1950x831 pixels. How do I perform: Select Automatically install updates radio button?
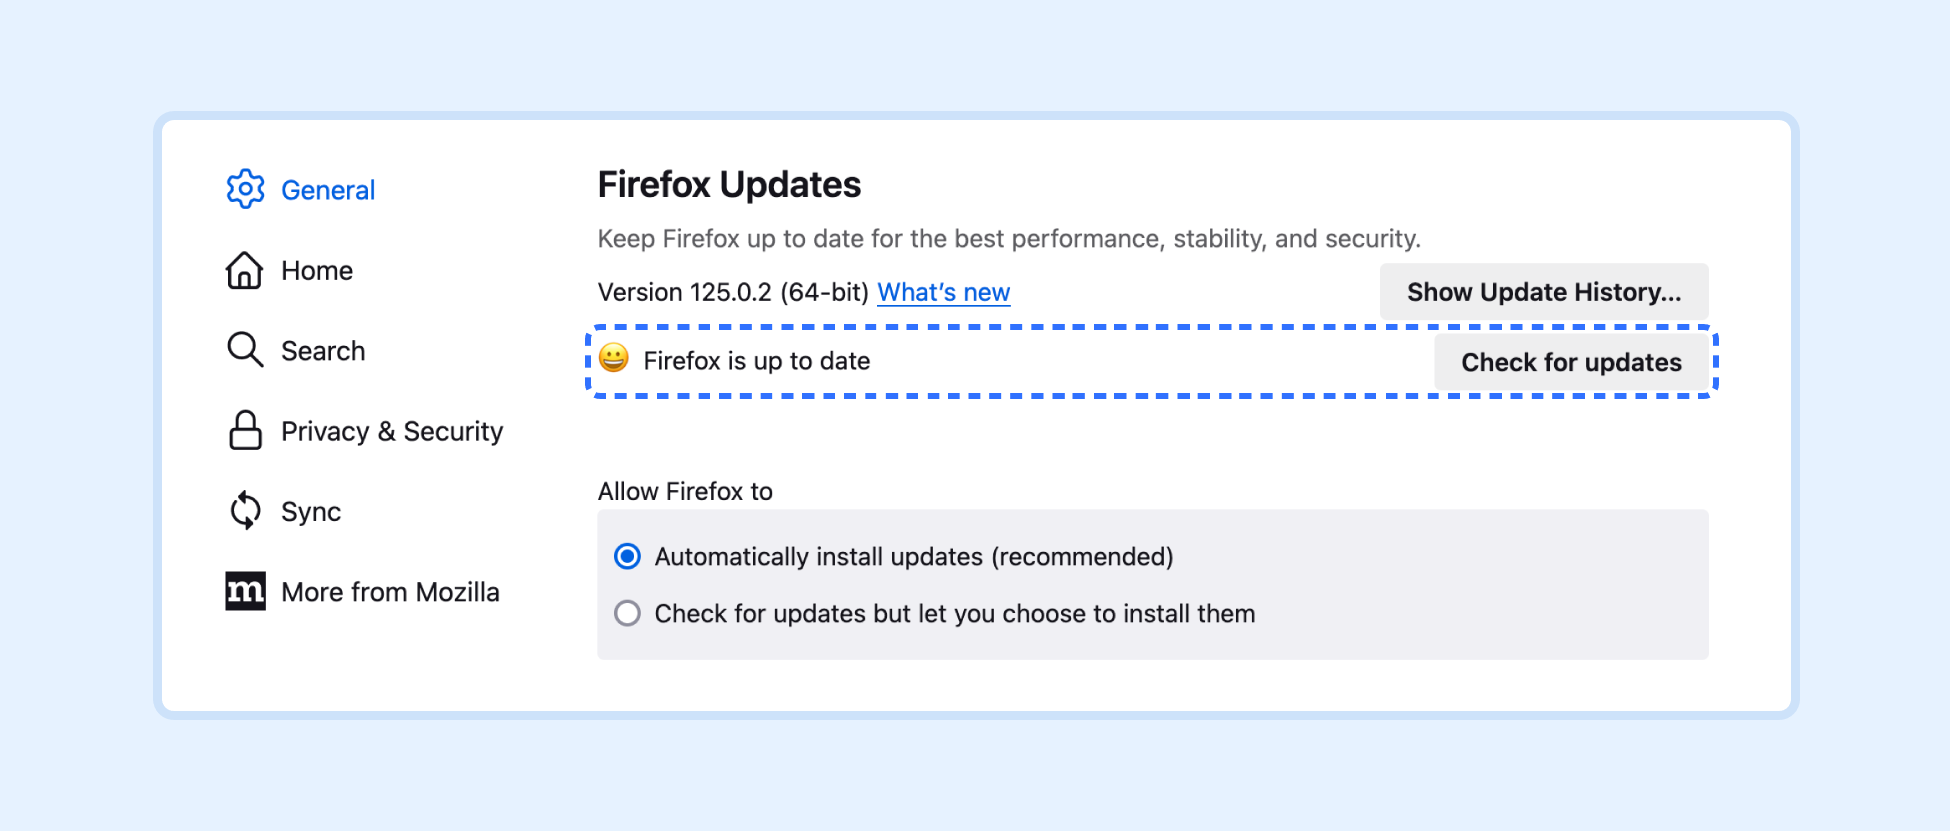point(627,556)
